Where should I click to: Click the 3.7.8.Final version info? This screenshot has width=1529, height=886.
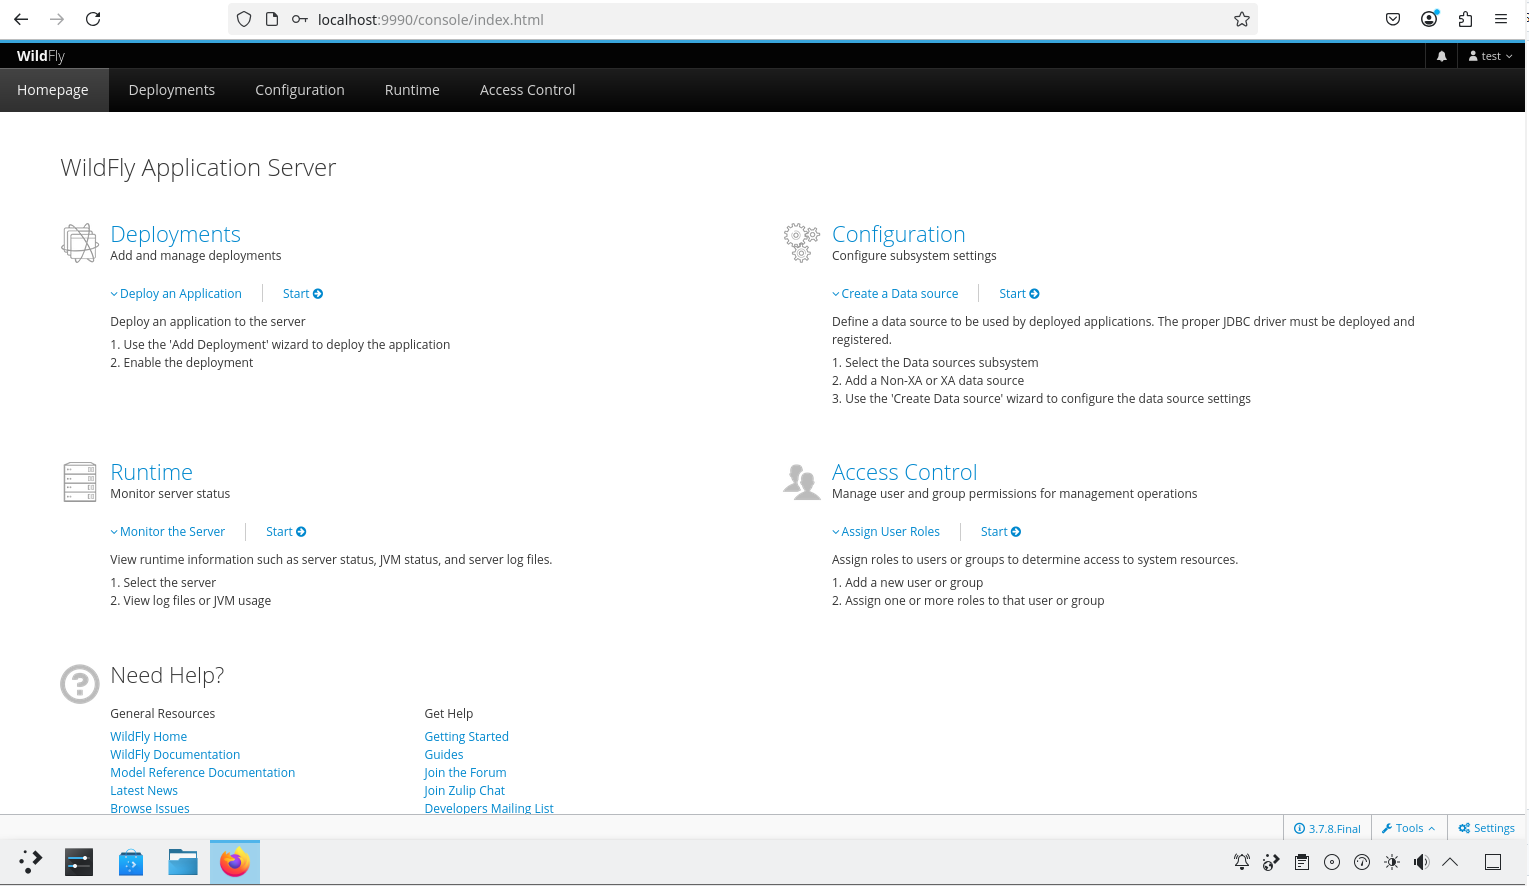[1327, 828]
